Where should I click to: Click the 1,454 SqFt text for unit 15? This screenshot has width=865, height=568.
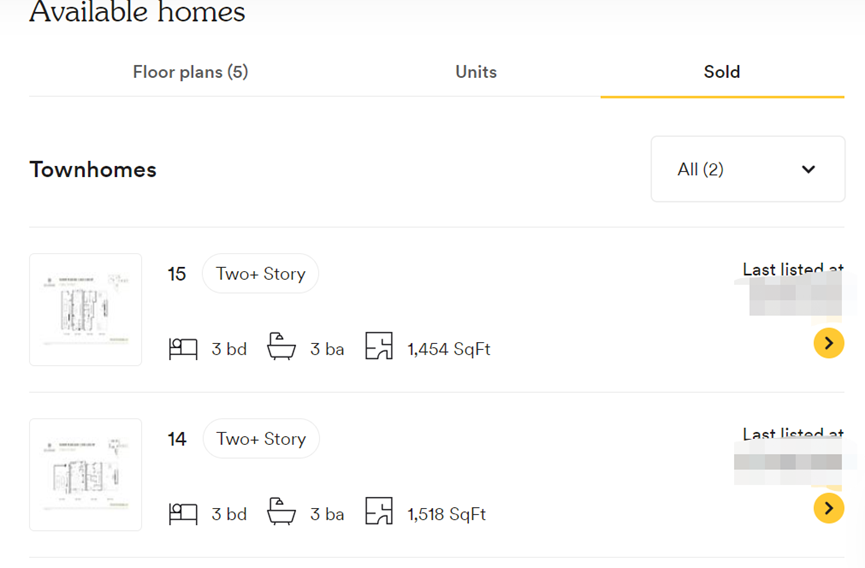pyautogui.click(x=449, y=349)
